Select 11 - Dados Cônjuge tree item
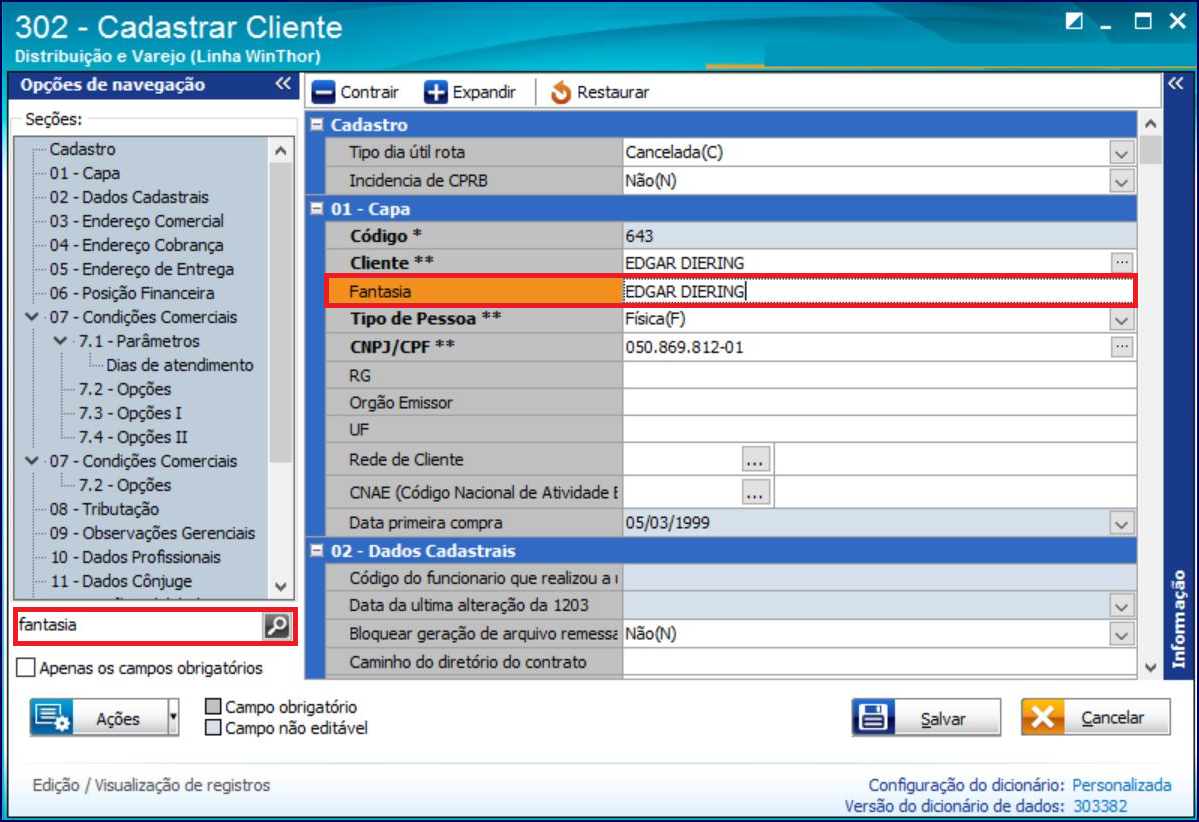Screen dimensions: 1199x822 pos(121,581)
